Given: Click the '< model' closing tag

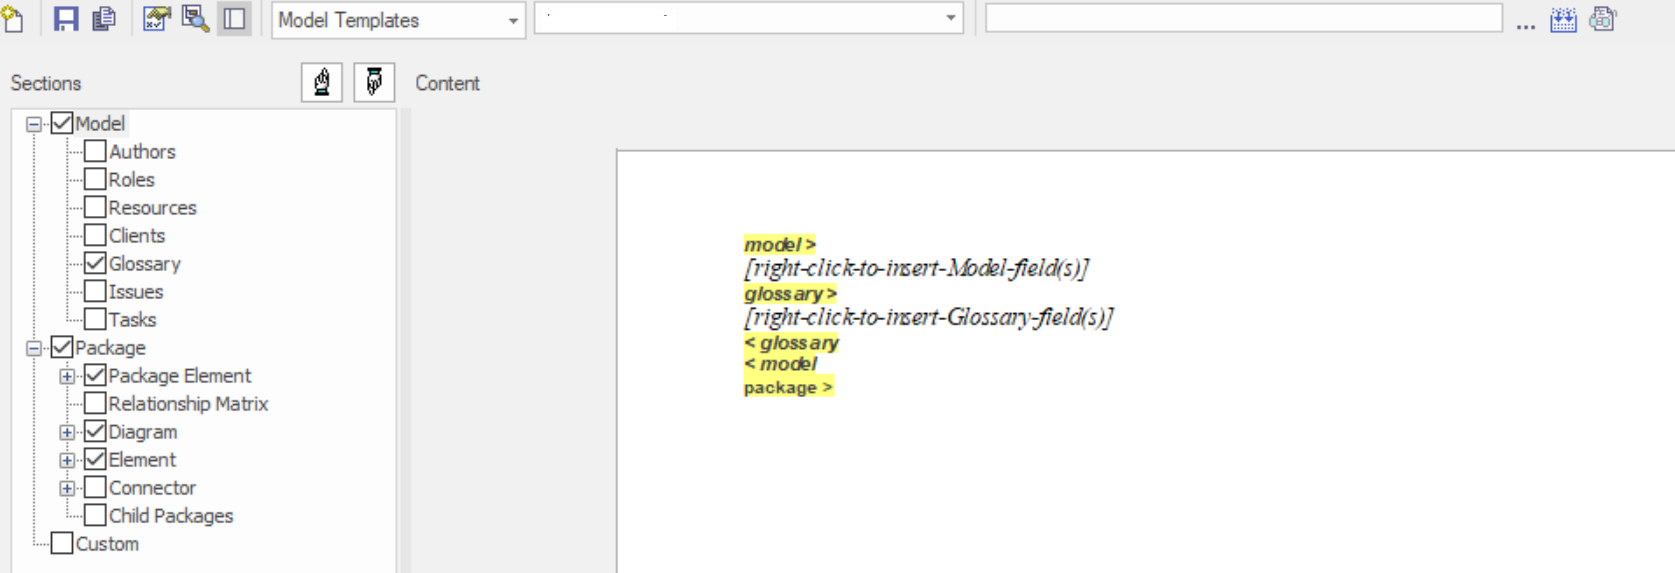Looking at the screenshot, I should [780, 363].
